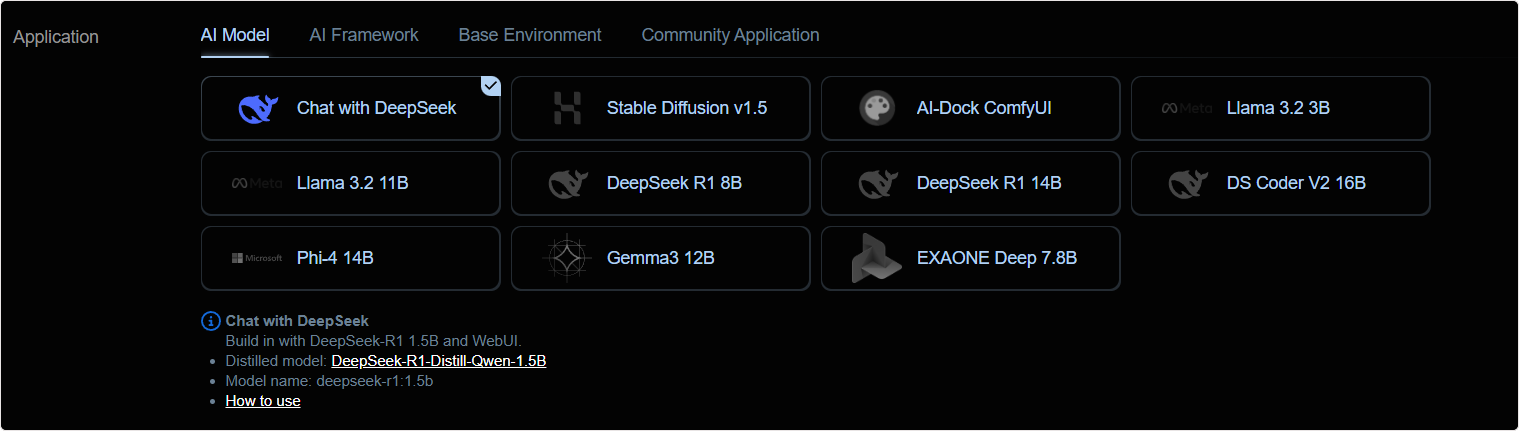Click the EXAONE Deep 7.8B logo icon
Viewport: 1519px width, 431px height.
pos(877,258)
